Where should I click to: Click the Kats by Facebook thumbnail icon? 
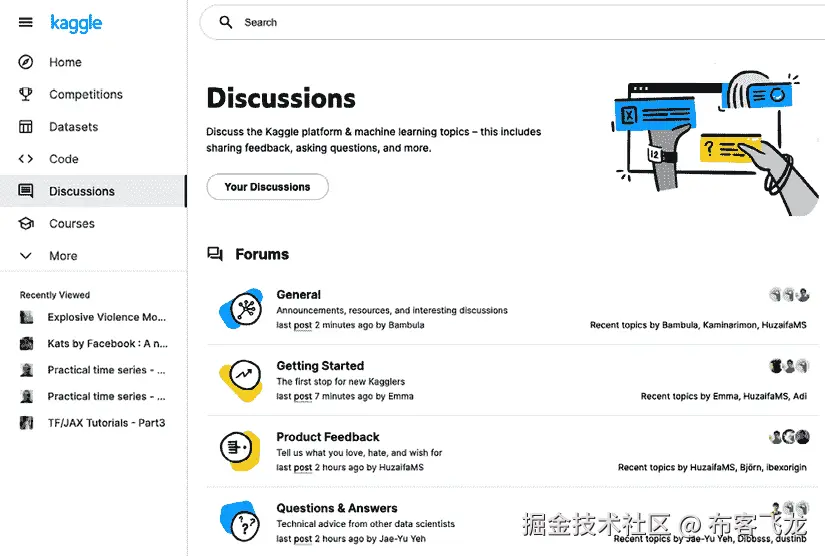pyautogui.click(x=26, y=343)
